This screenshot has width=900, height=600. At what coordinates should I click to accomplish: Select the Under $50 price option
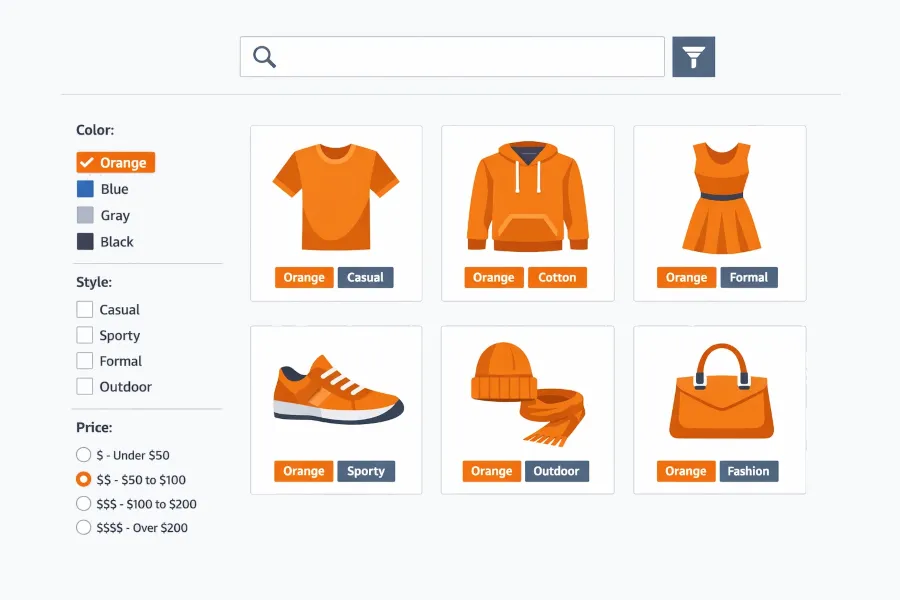click(x=84, y=455)
